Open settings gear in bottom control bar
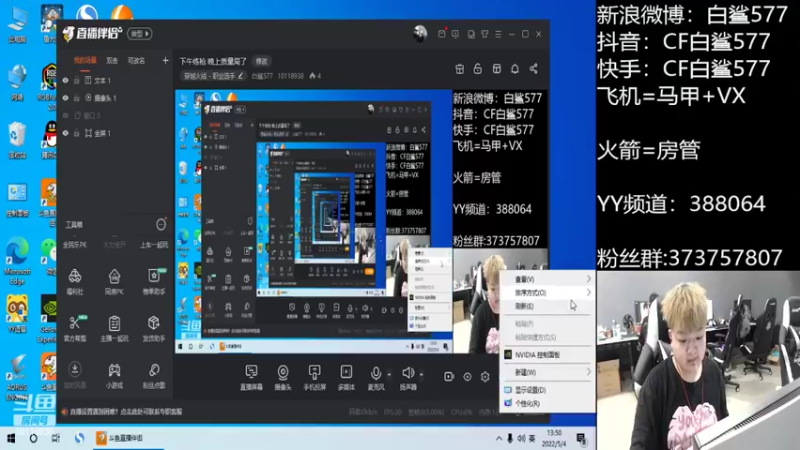The width and height of the screenshot is (800, 450). click(485, 377)
